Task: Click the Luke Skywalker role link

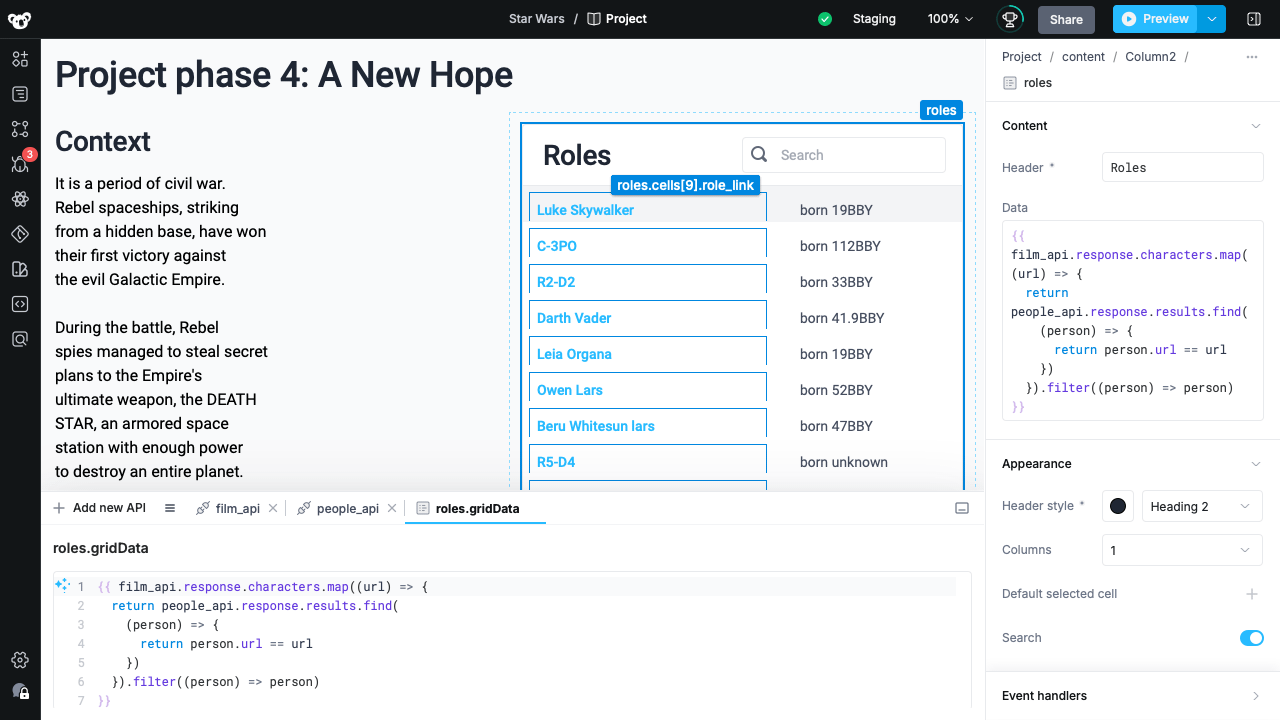Action: [585, 210]
